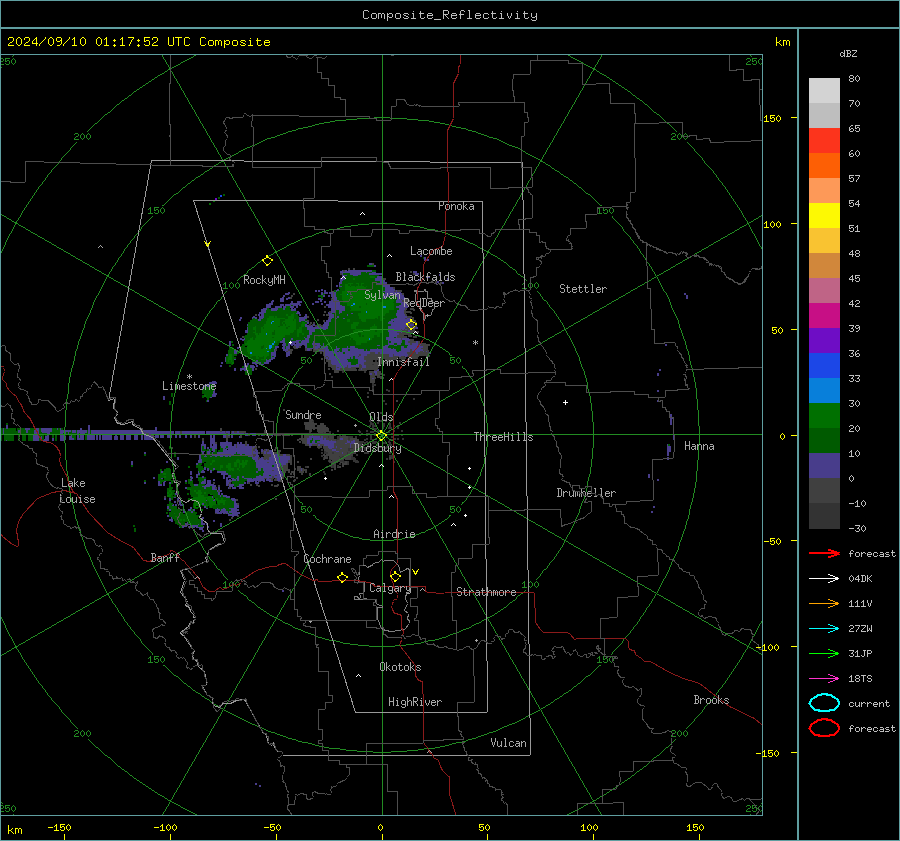Click the Airdrie city label
This screenshot has height=841, width=900.
[394, 534]
